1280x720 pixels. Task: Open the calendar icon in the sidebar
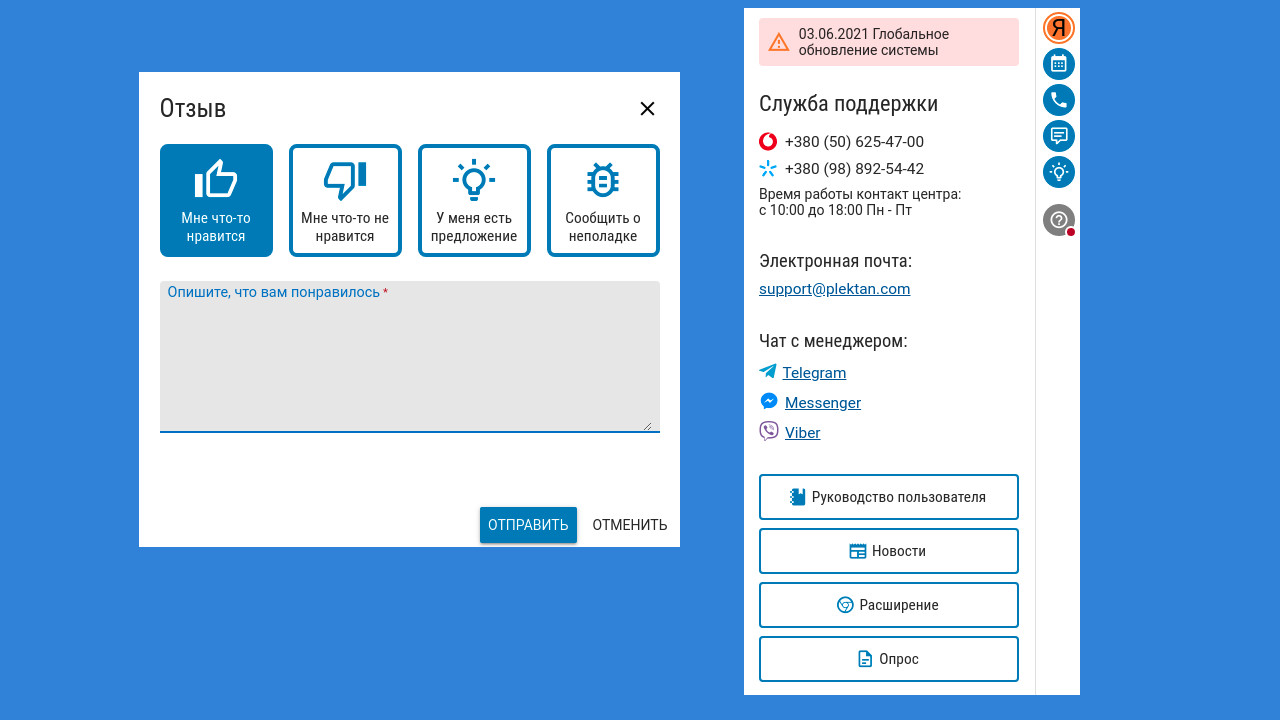click(x=1059, y=64)
